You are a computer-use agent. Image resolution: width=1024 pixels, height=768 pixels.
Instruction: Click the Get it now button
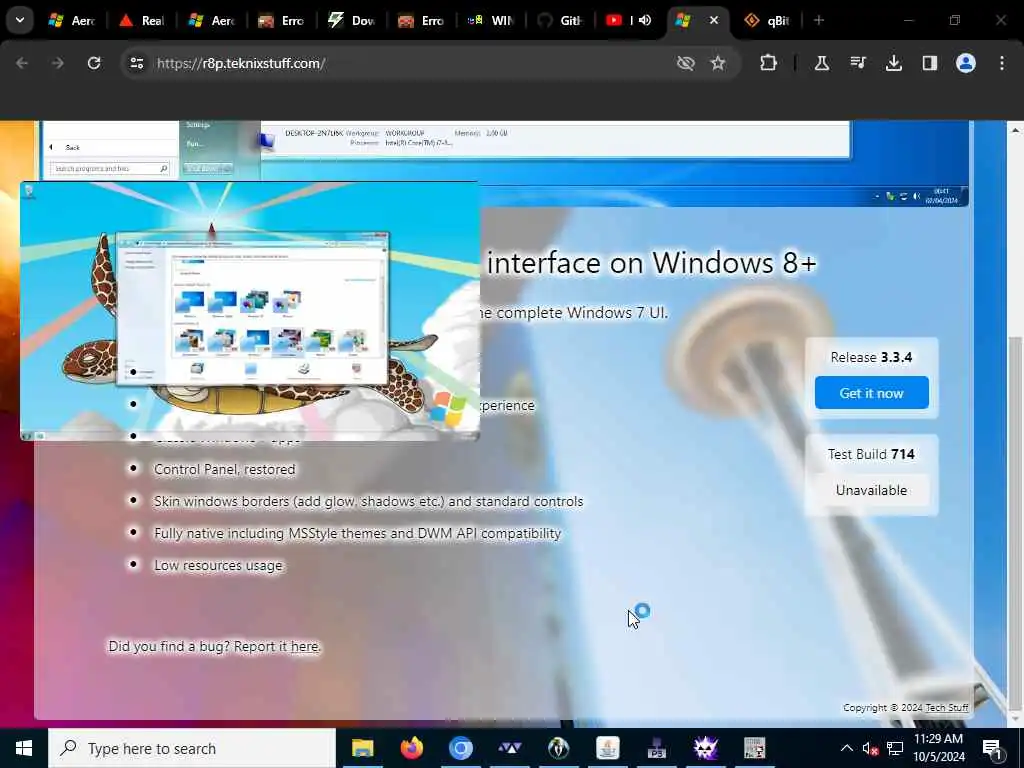871,393
